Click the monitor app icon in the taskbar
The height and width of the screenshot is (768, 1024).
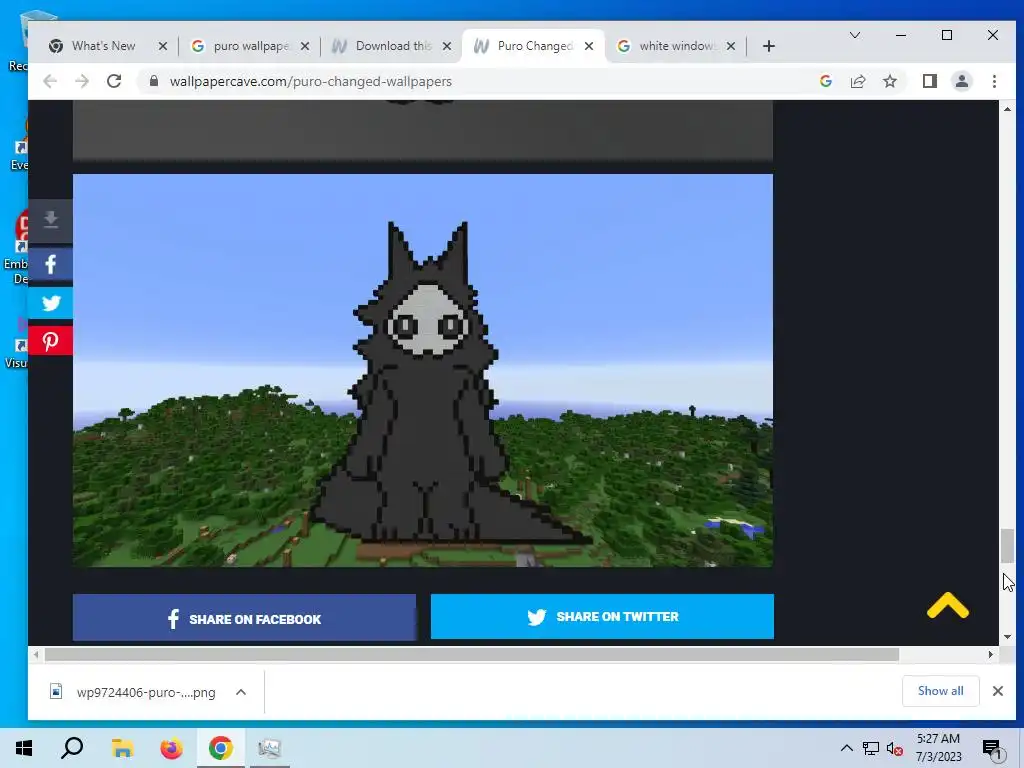tap(269, 748)
